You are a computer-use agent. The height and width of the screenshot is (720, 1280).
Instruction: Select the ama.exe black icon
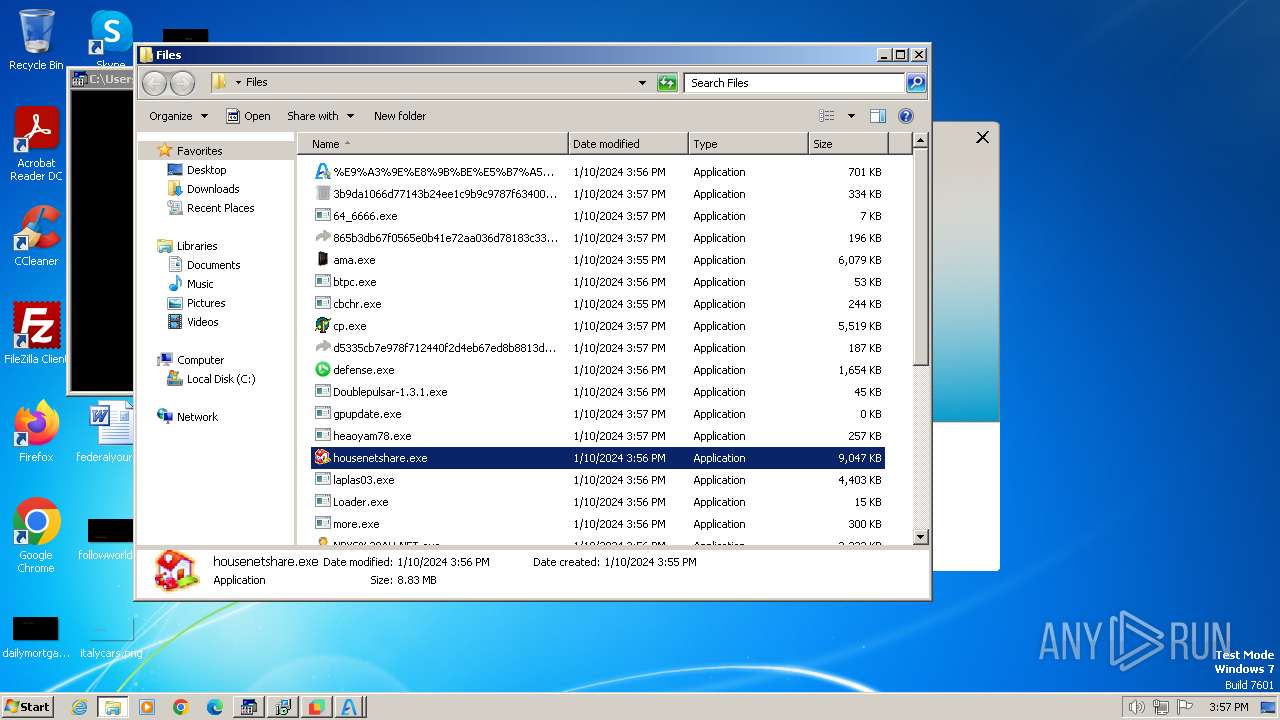(322, 260)
